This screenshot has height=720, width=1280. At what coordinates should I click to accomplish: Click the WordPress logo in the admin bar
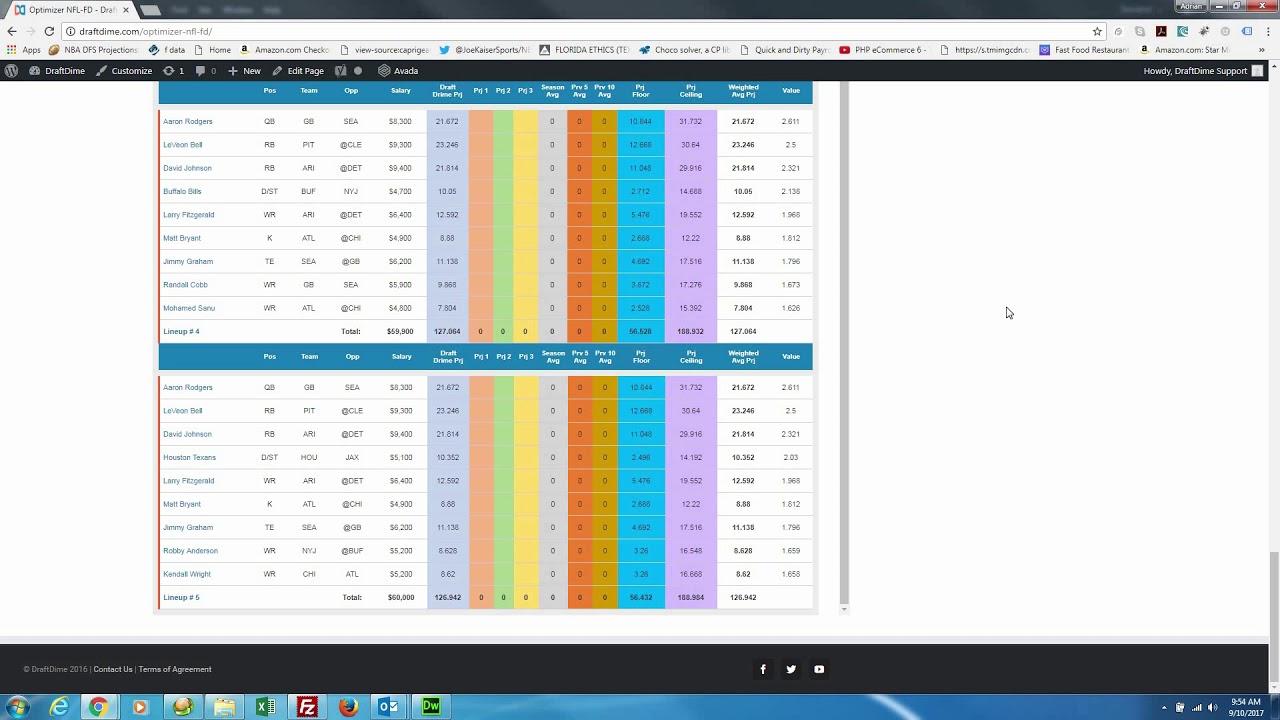click(12, 71)
